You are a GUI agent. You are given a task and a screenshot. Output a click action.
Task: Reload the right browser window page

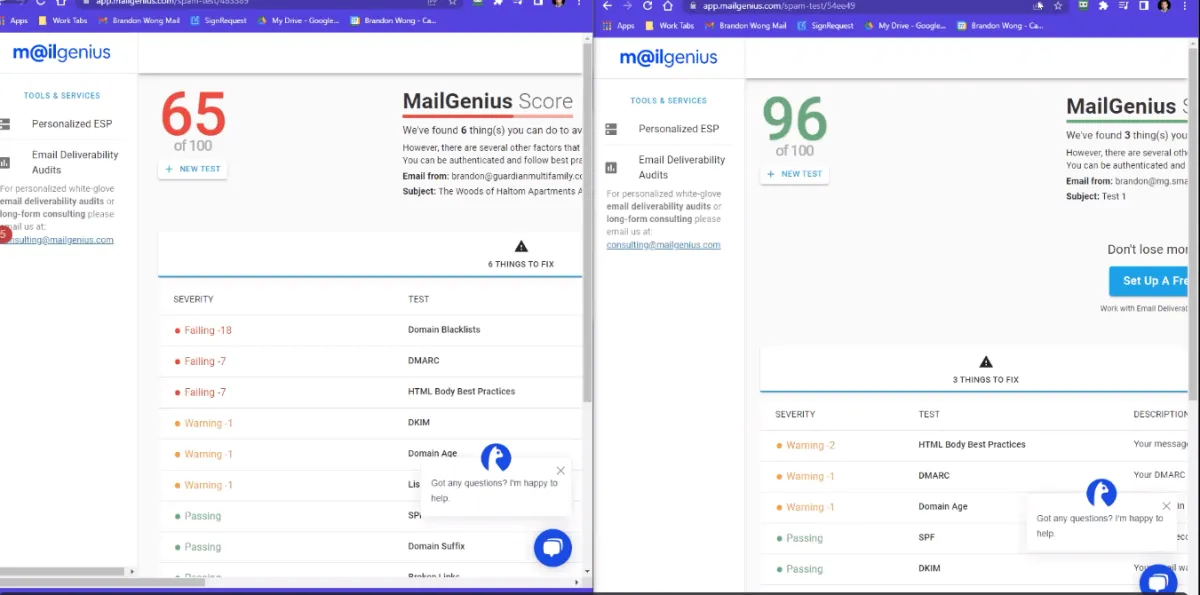click(x=647, y=6)
